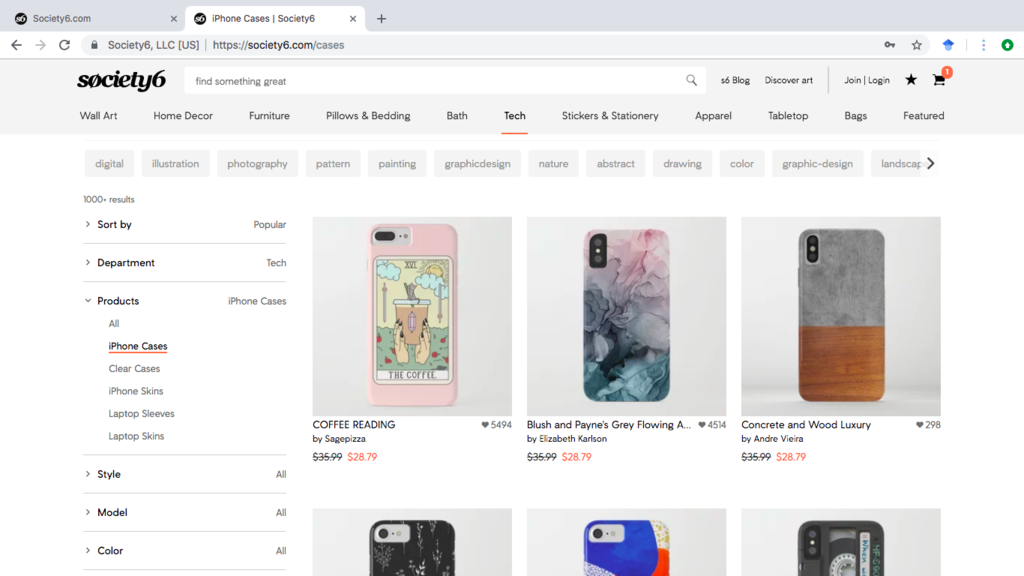Select the photography tag

(257, 164)
